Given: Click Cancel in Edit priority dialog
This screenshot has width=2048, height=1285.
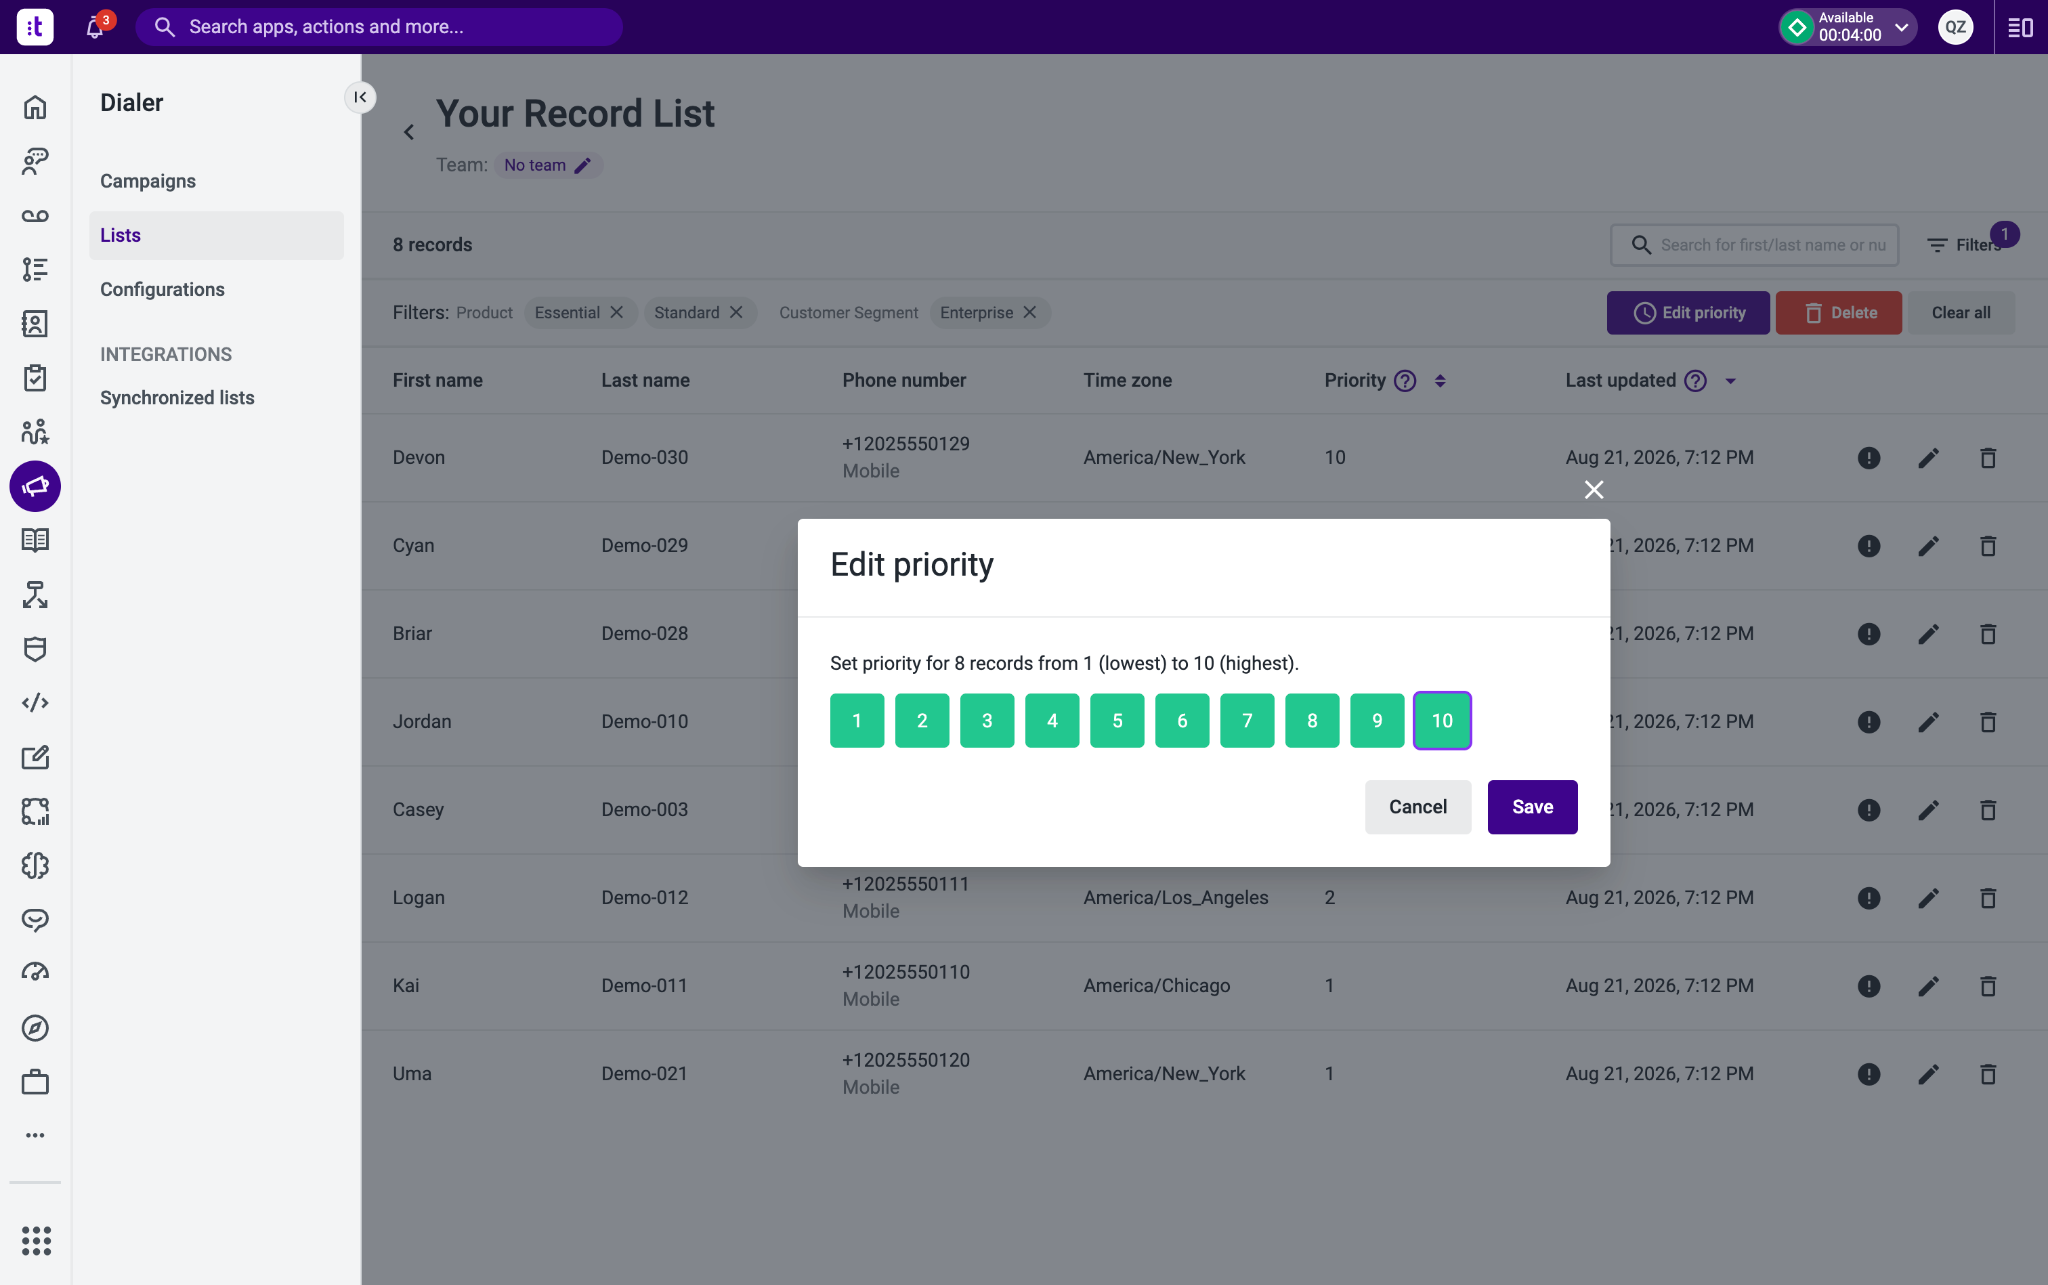Looking at the screenshot, I should coord(1418,807).
